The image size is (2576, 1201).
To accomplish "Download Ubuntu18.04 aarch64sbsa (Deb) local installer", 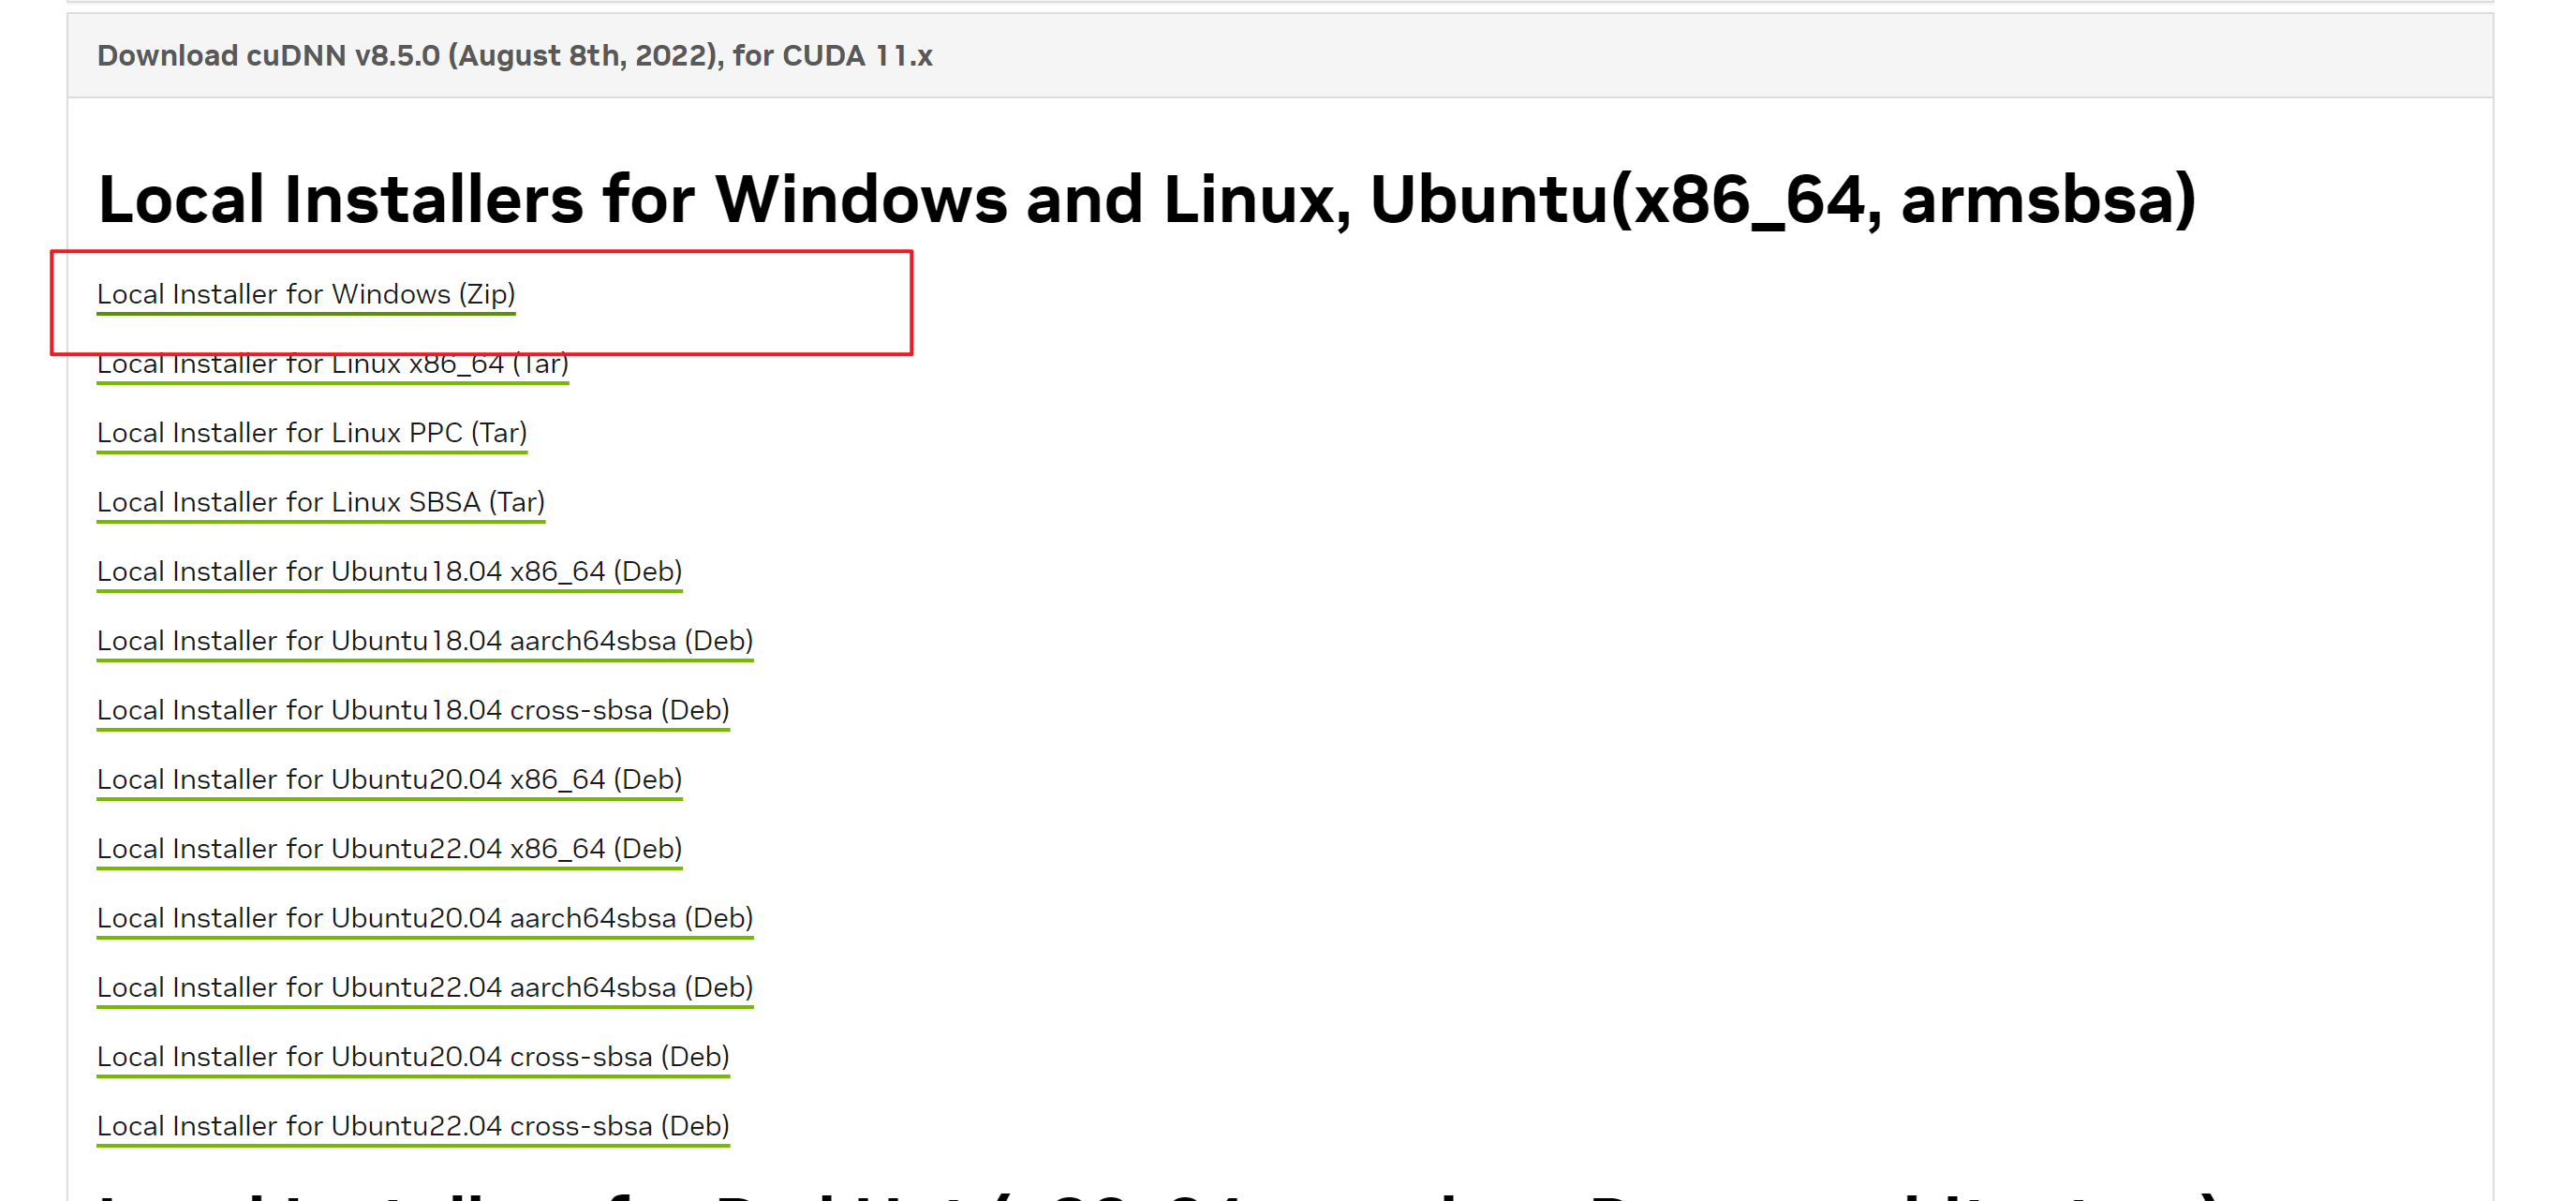I will coord(425,640).
